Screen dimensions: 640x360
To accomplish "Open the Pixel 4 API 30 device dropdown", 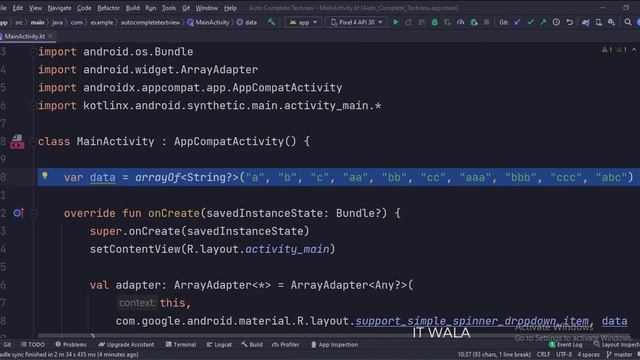I will pos(357,22).
